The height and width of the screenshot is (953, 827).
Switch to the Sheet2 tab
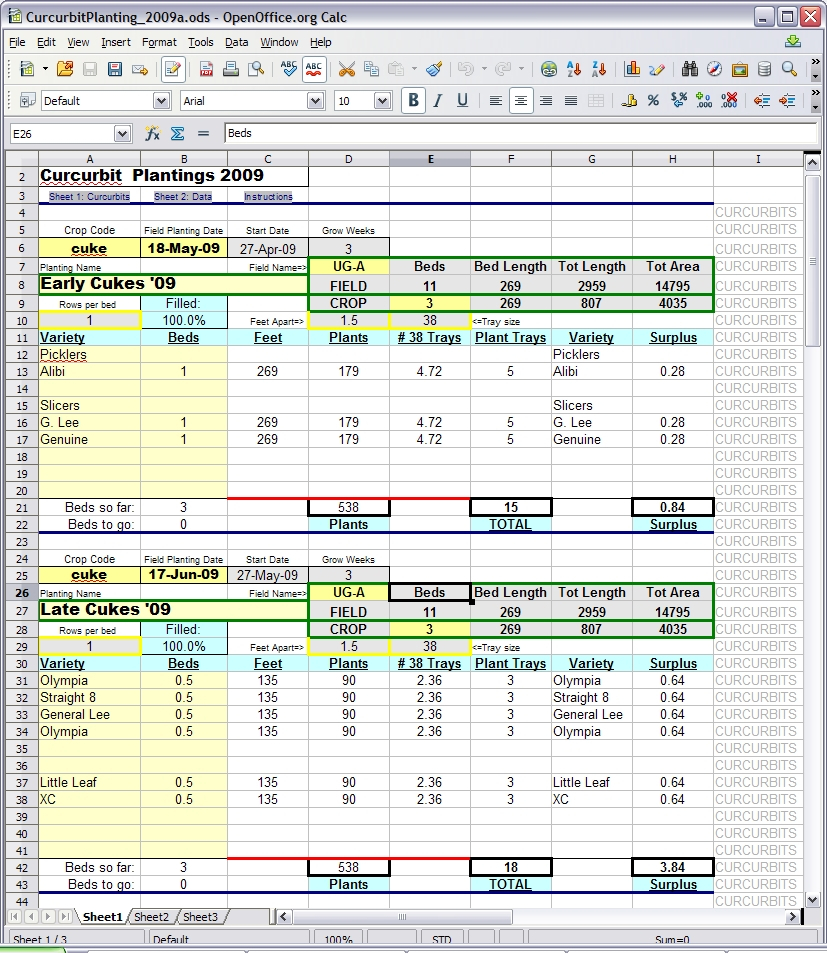point(152,916)
